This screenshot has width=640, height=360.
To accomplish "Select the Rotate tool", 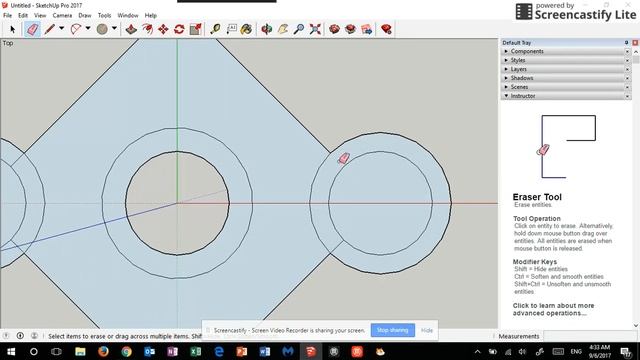I will (179, 29).
